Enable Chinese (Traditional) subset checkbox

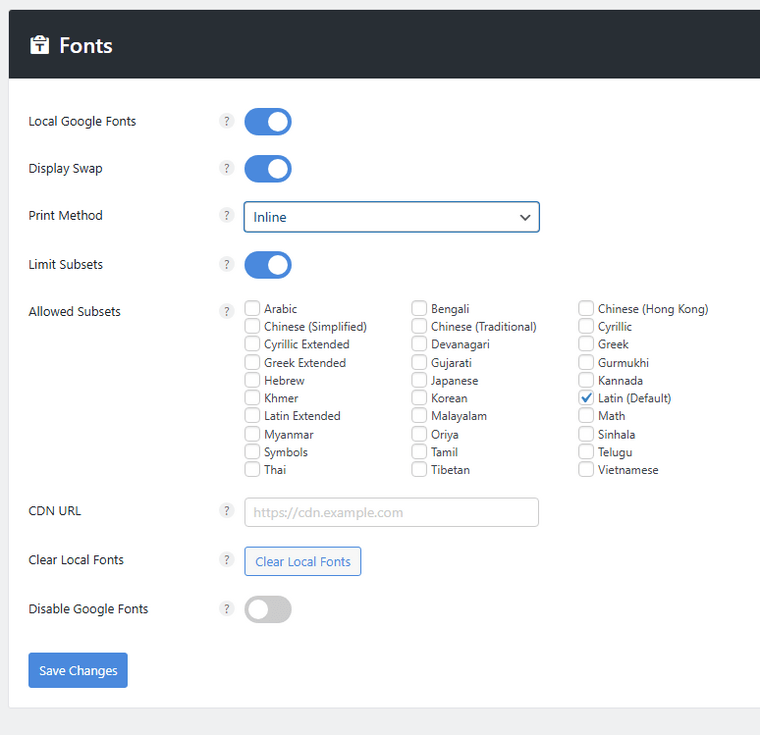419,326
